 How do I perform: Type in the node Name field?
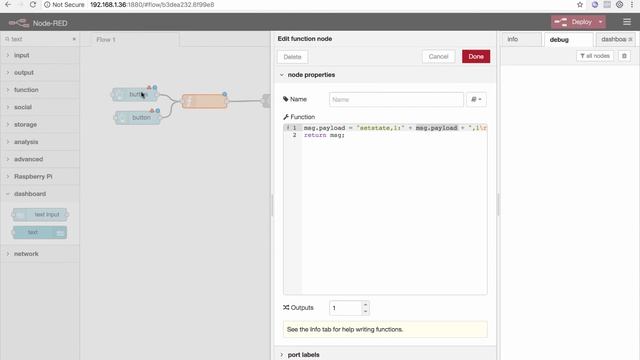(396, 99)
